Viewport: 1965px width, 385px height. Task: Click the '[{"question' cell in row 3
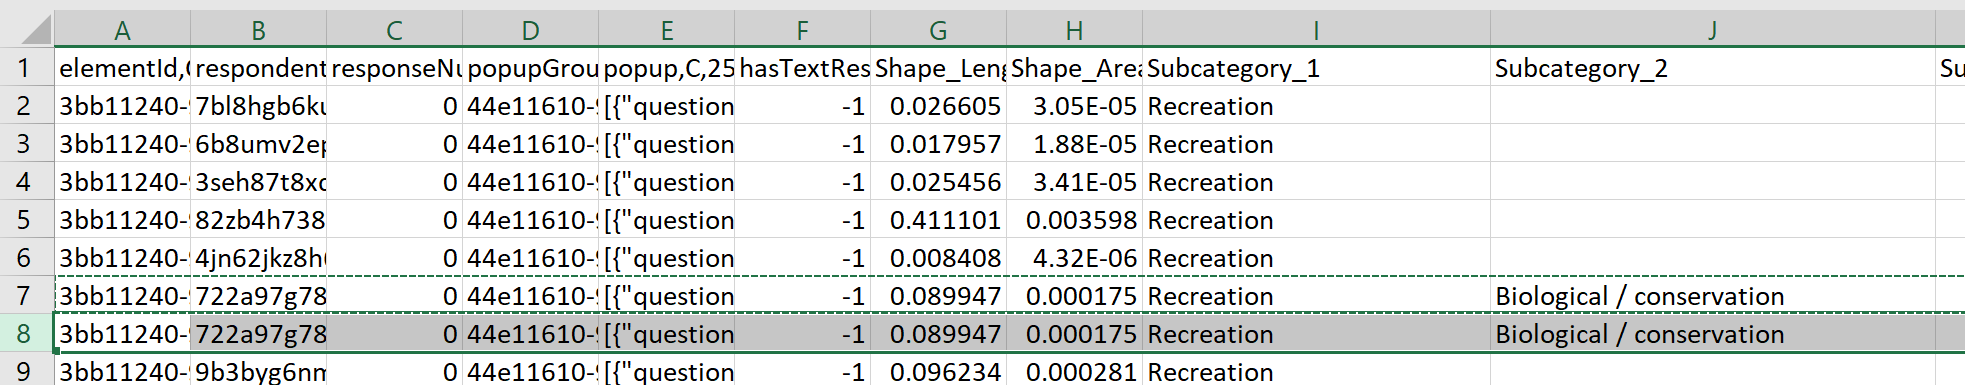[x=666, y=144]
